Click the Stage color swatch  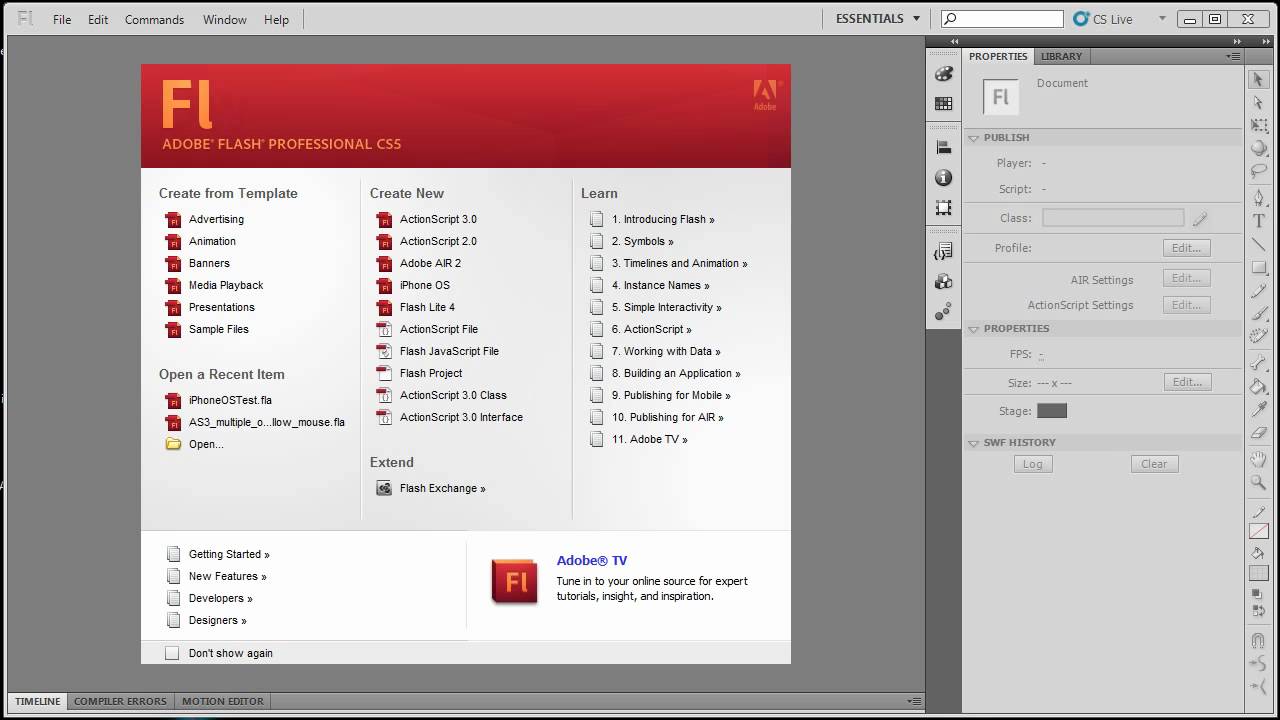pyautogui.click(x=1052, y=411)
